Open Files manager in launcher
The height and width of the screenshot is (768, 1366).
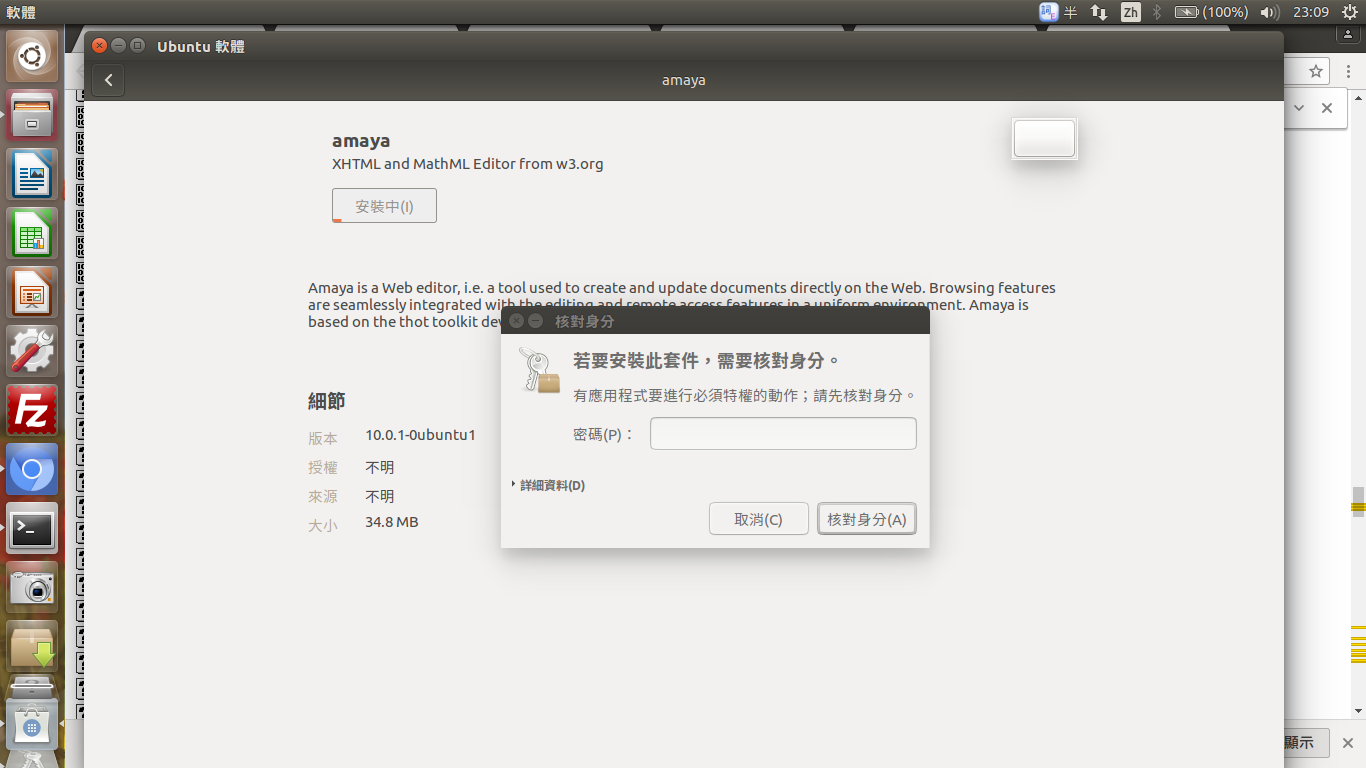click(x=32, y=115)
